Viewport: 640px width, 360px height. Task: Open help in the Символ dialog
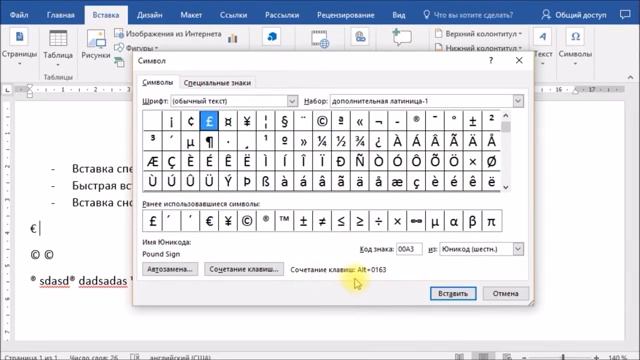[x=491, y=60]
